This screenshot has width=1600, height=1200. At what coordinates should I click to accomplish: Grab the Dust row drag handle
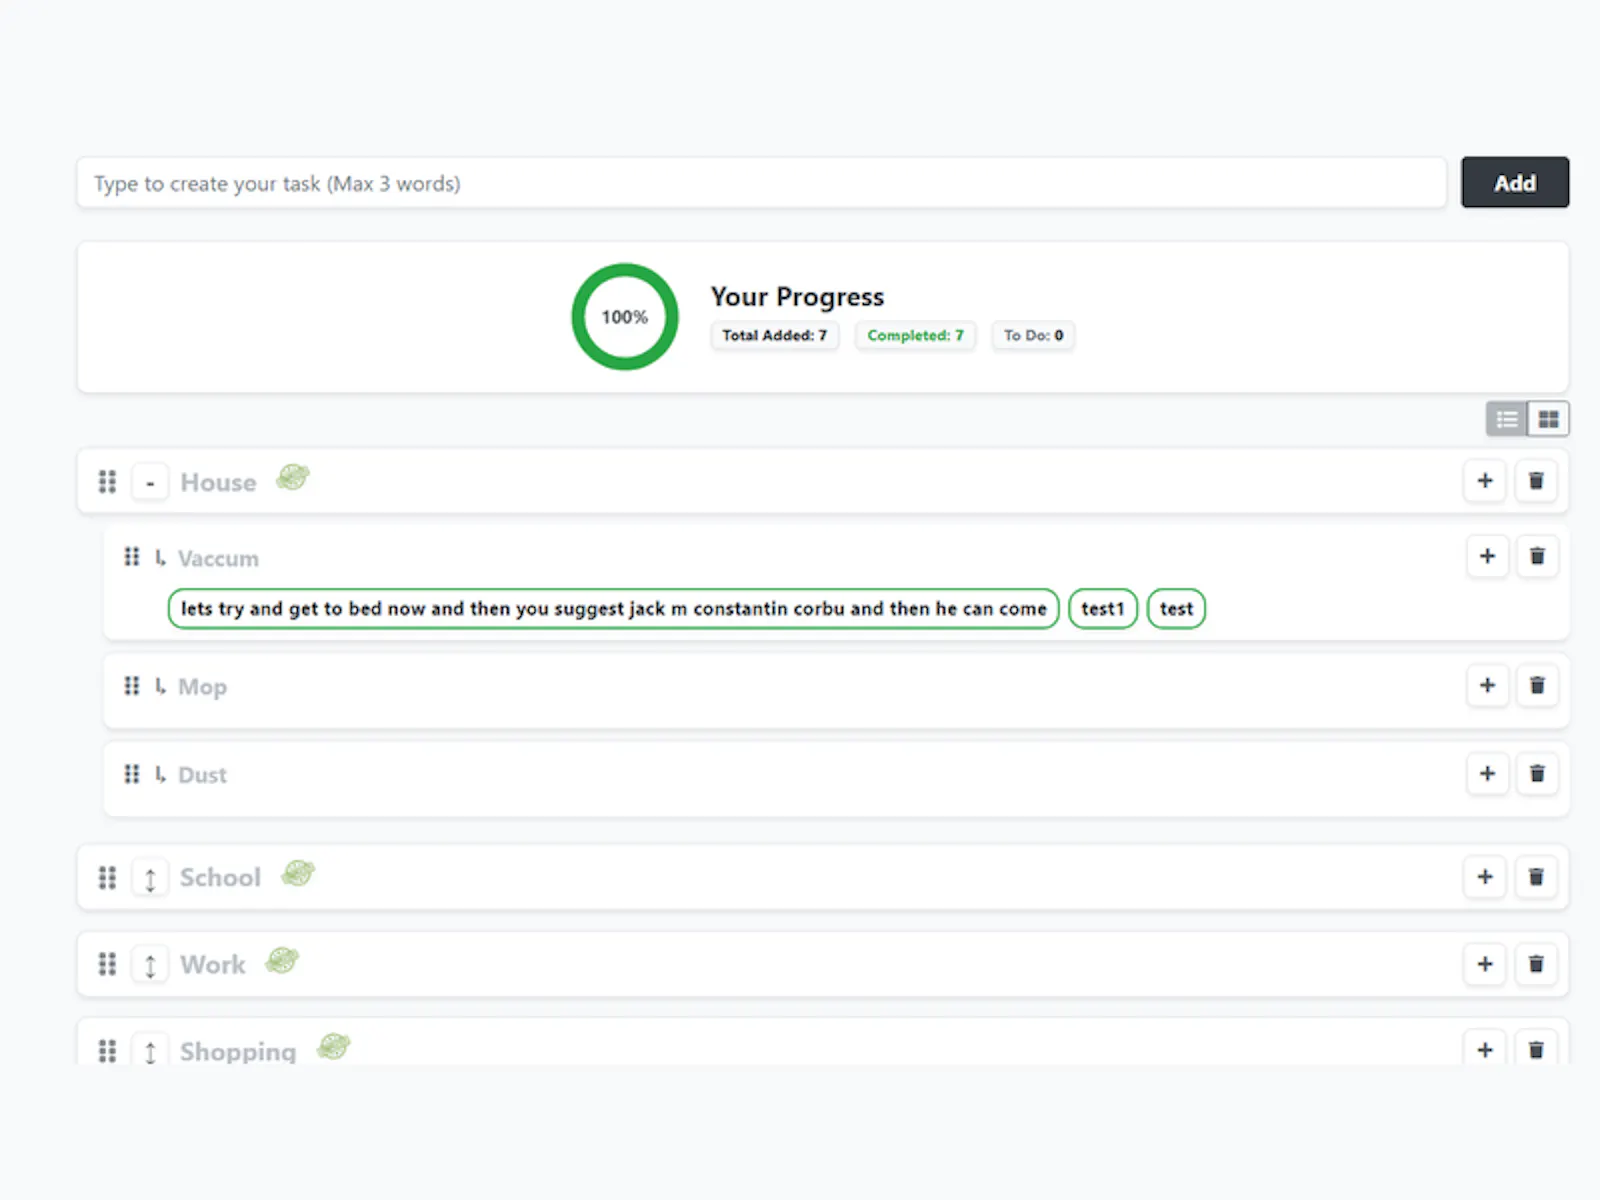[132, 774]
